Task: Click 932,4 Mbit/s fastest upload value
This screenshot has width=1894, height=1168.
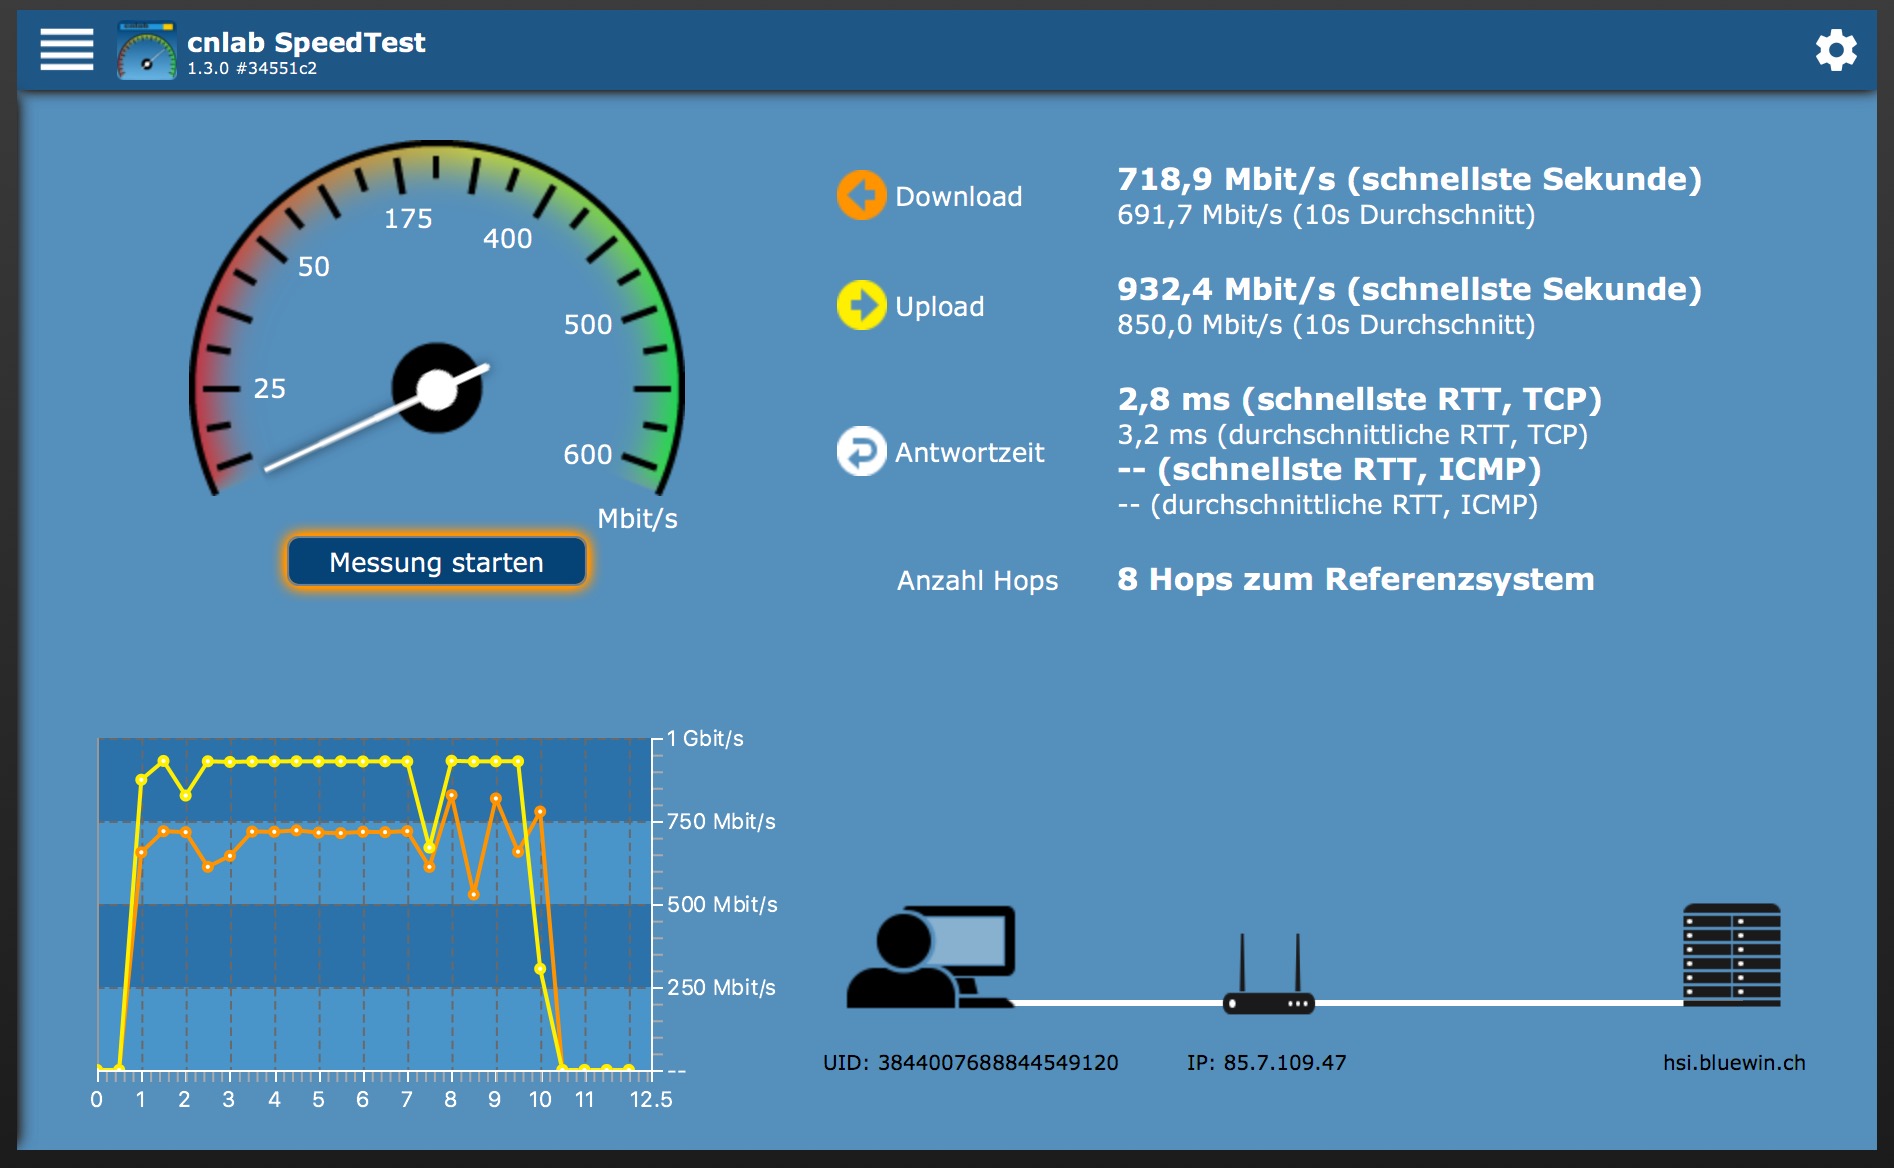Action: coord(1409,289)
